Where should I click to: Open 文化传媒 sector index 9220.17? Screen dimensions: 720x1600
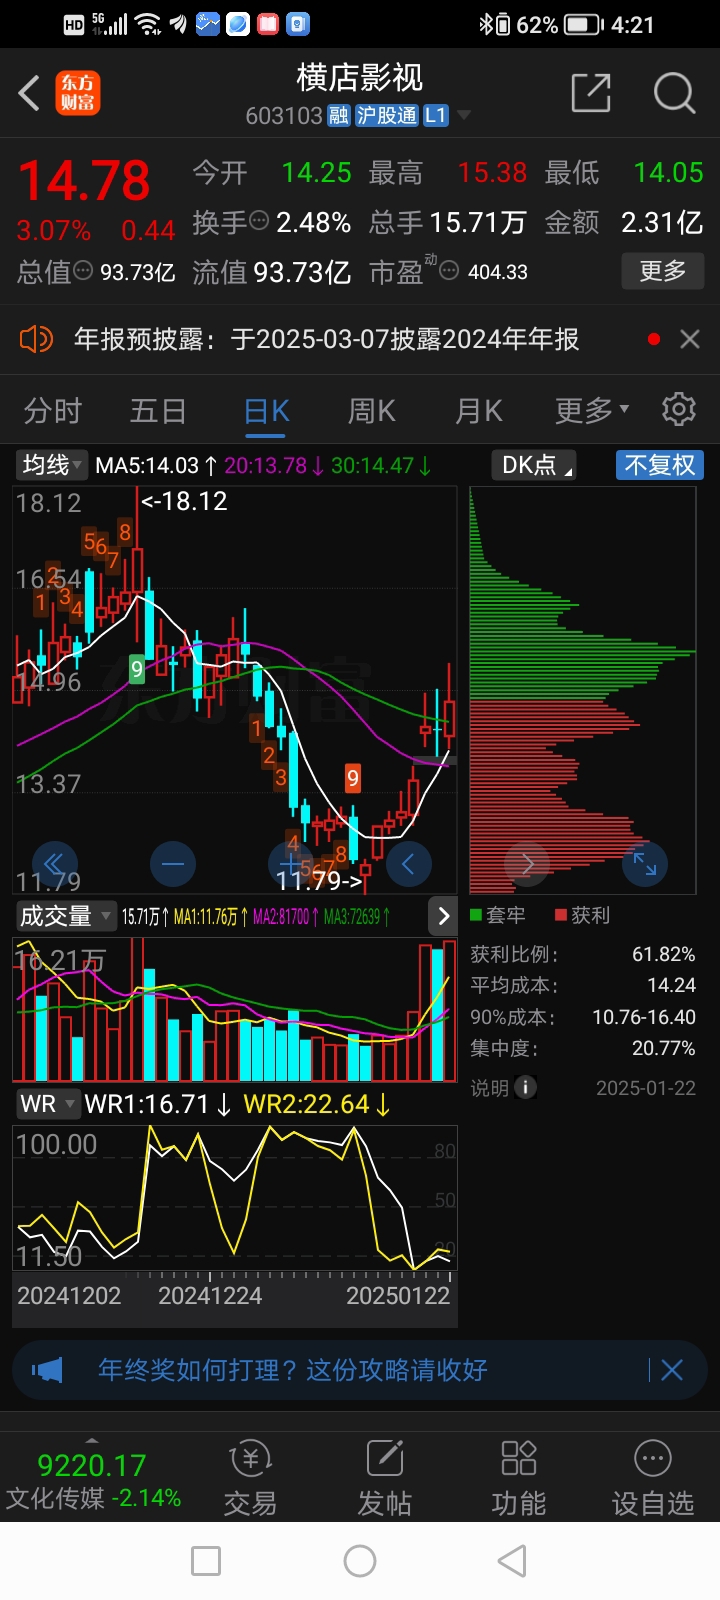point(93,1480)
